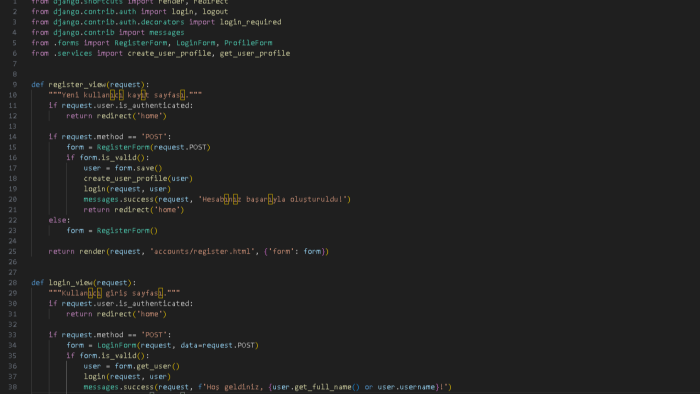Image resolution: width=700 pixels, height=394 pixels.
Task: Select the word 'logout' on line 2
Action: coord(215,12)
